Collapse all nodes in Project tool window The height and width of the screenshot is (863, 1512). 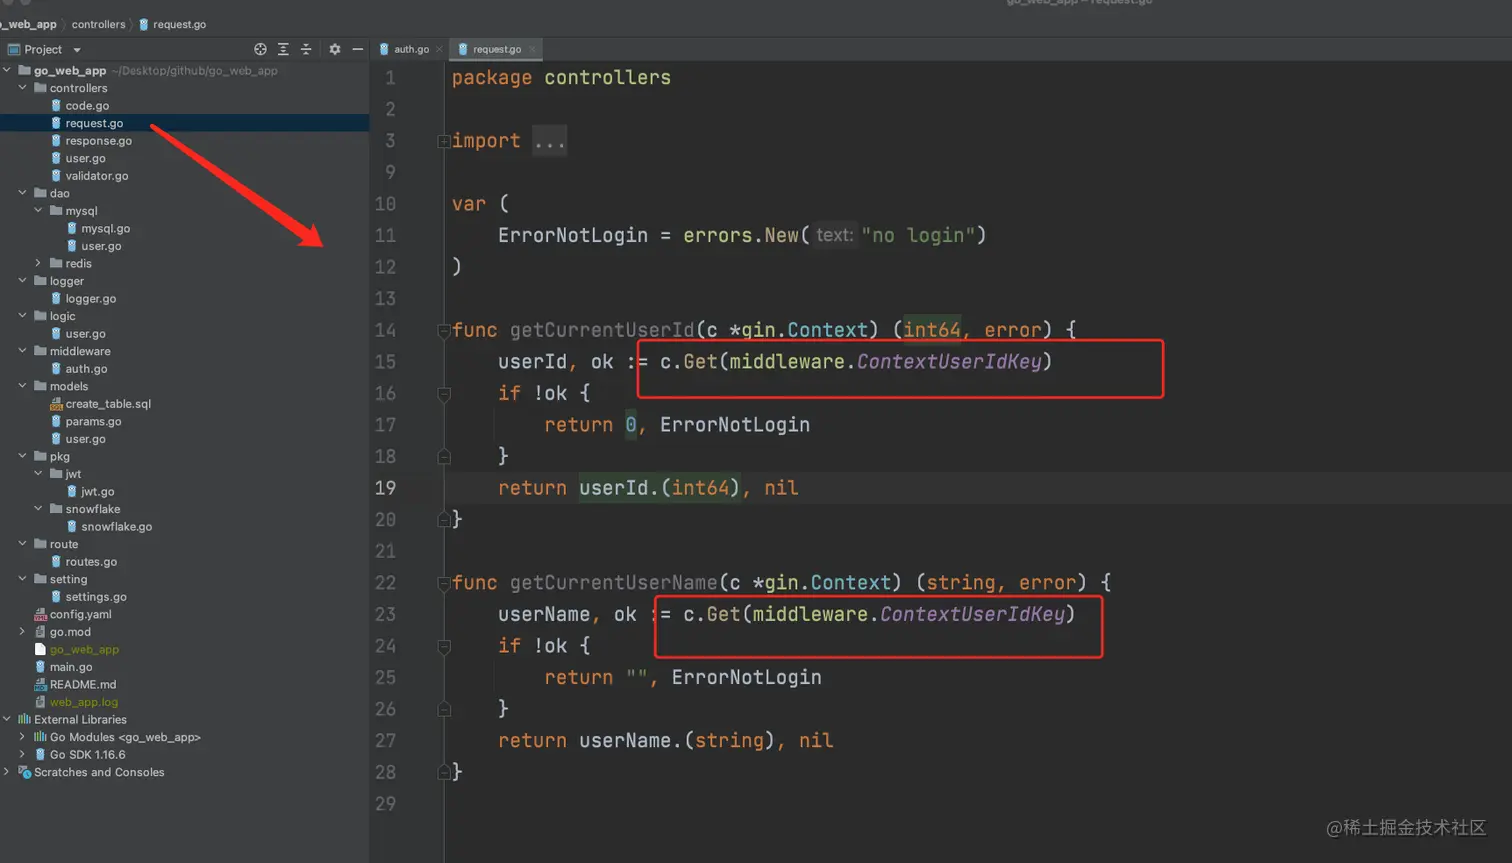(306, 49)
